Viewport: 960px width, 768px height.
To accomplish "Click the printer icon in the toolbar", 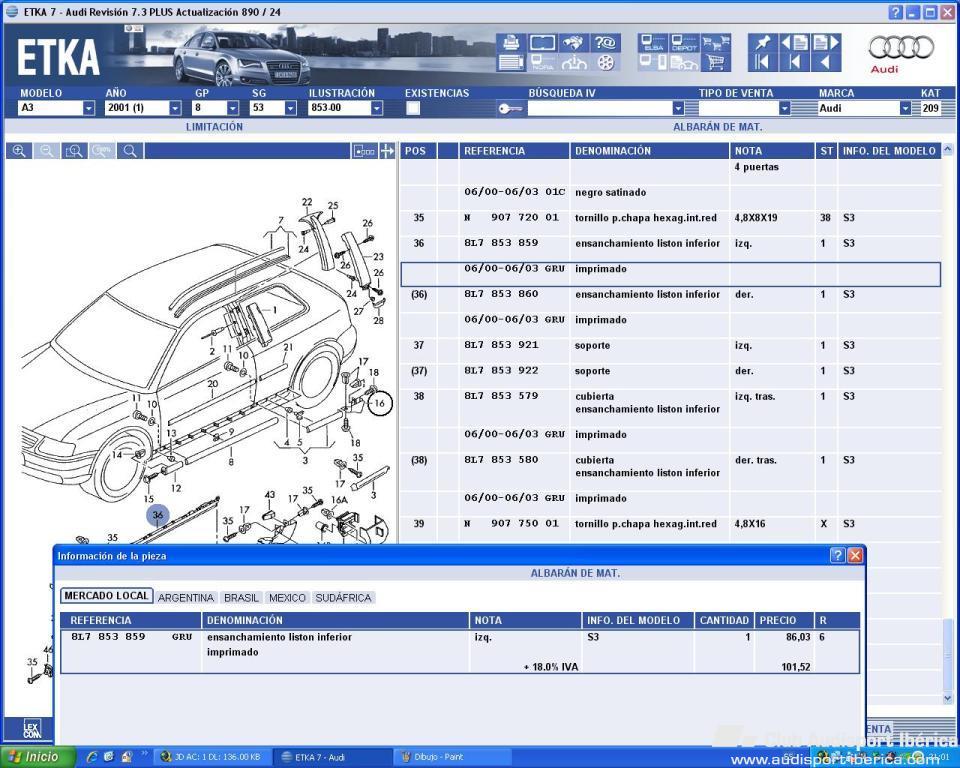I will point(511,42).
